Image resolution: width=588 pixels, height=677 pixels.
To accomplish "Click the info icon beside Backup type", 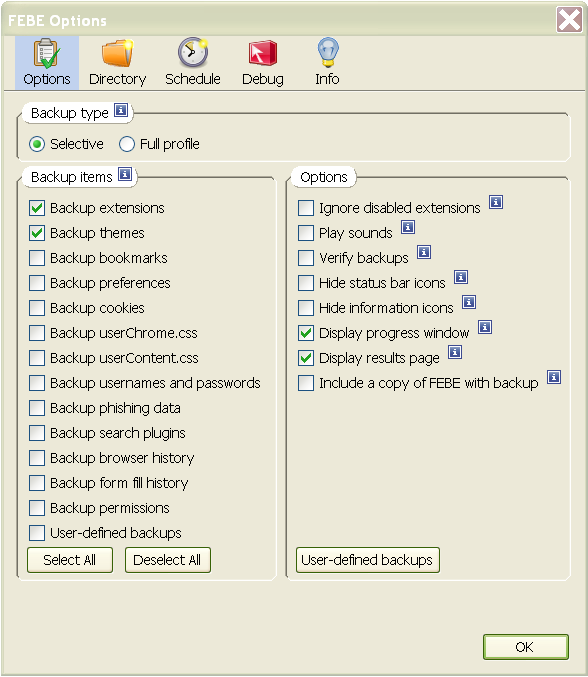I will [121, 111].
